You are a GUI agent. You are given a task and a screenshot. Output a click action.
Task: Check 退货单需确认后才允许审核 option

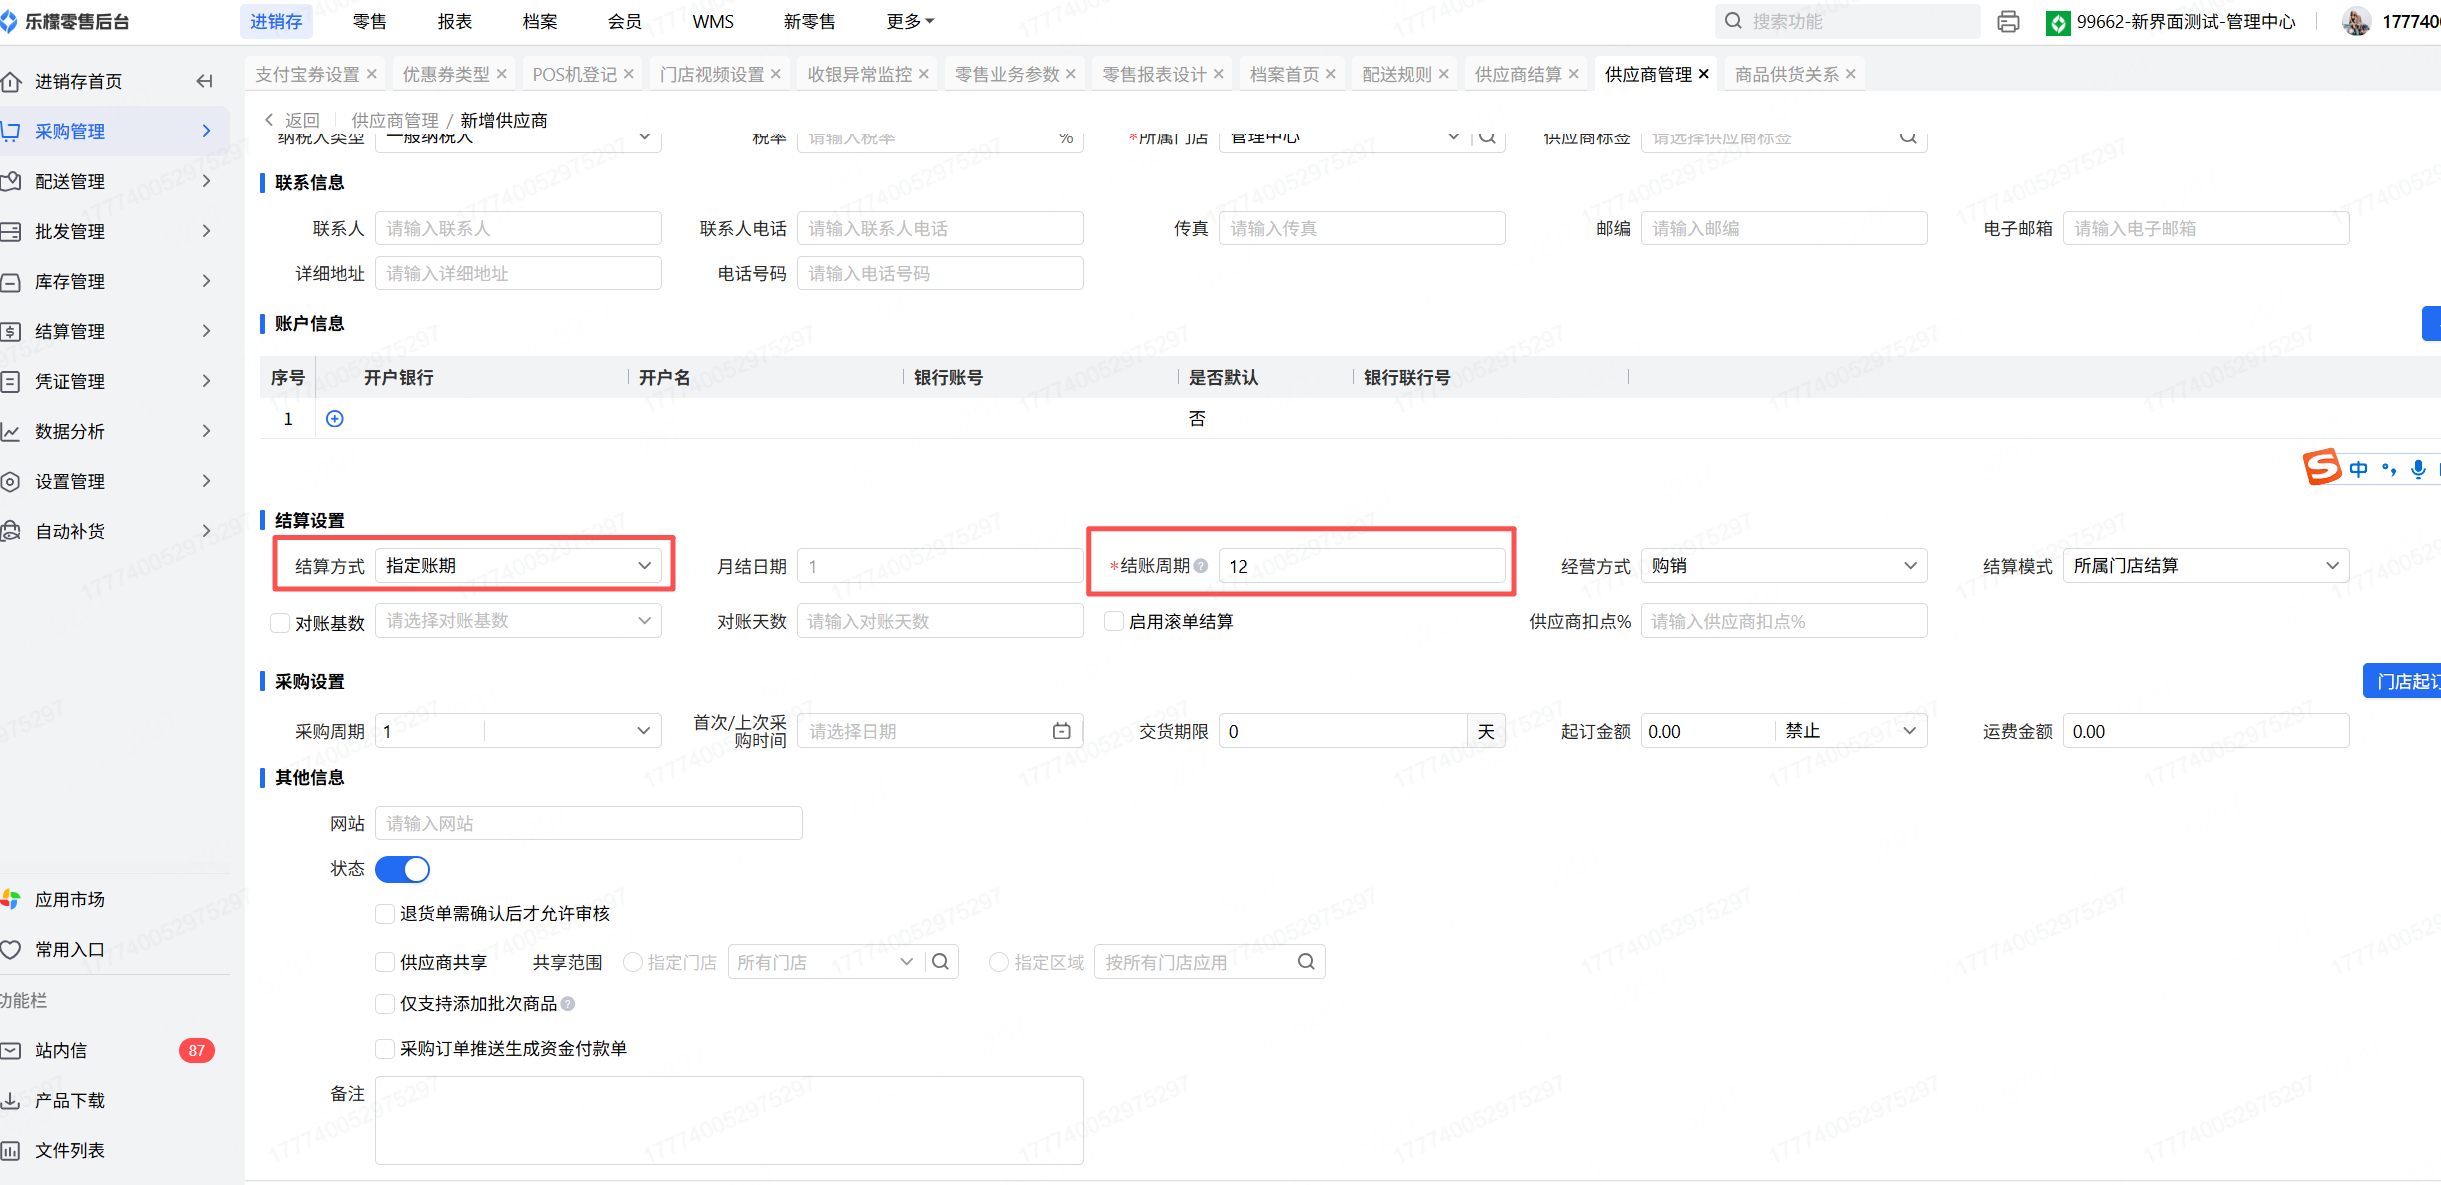coord(384,913)
